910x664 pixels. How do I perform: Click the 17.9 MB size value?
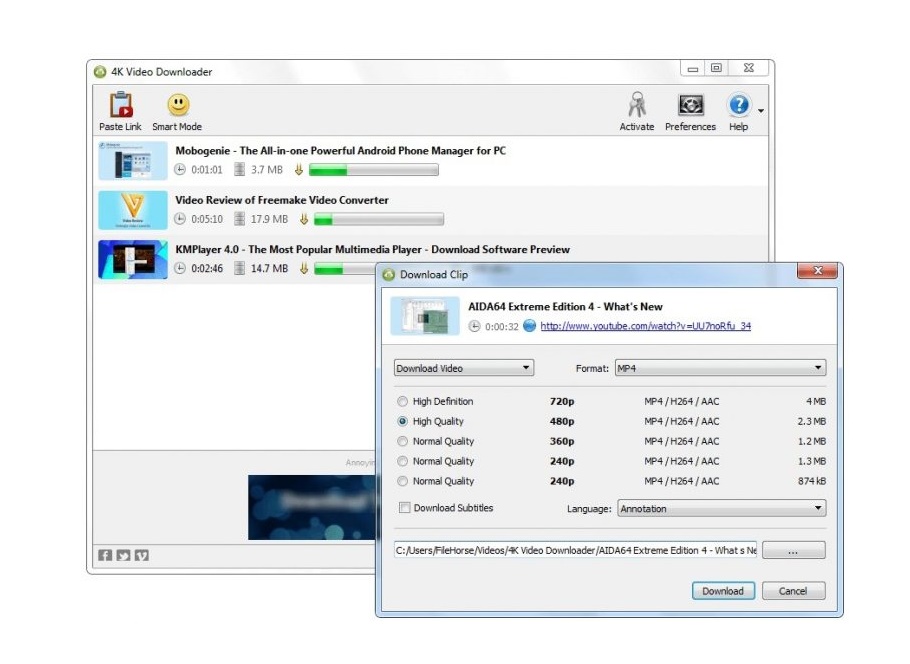point(269,219)
